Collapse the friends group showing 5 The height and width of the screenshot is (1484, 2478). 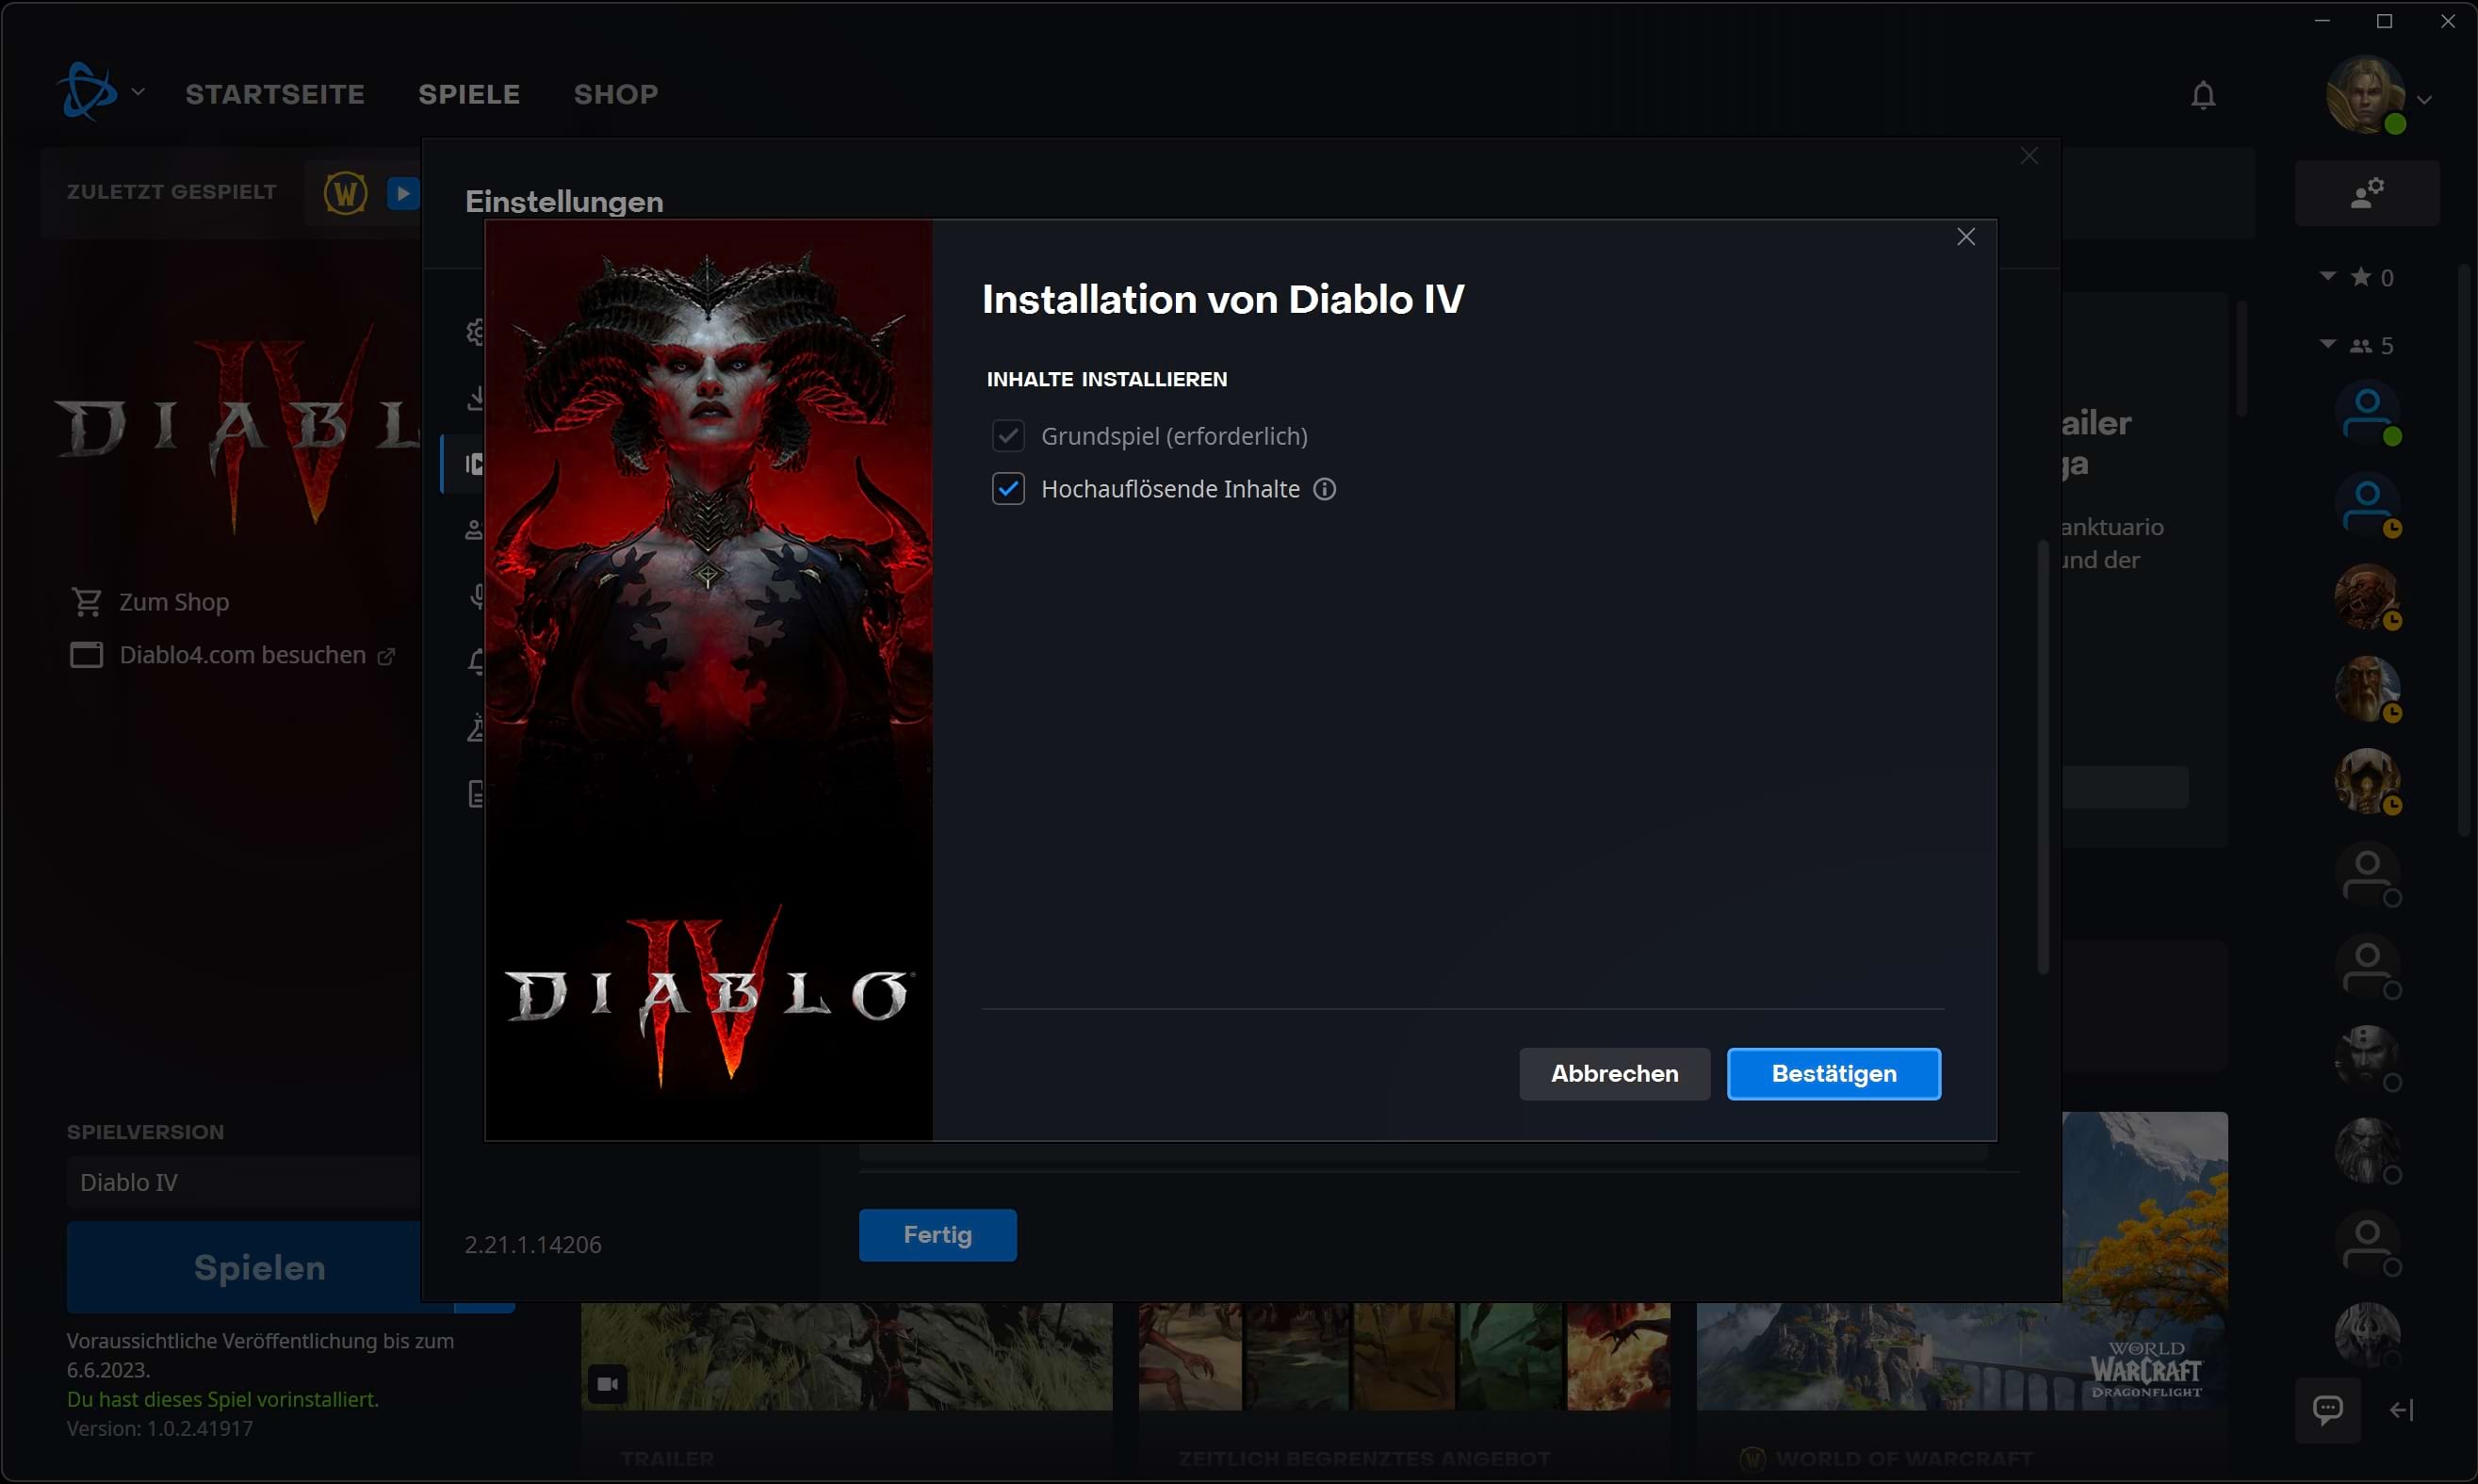2328,344
